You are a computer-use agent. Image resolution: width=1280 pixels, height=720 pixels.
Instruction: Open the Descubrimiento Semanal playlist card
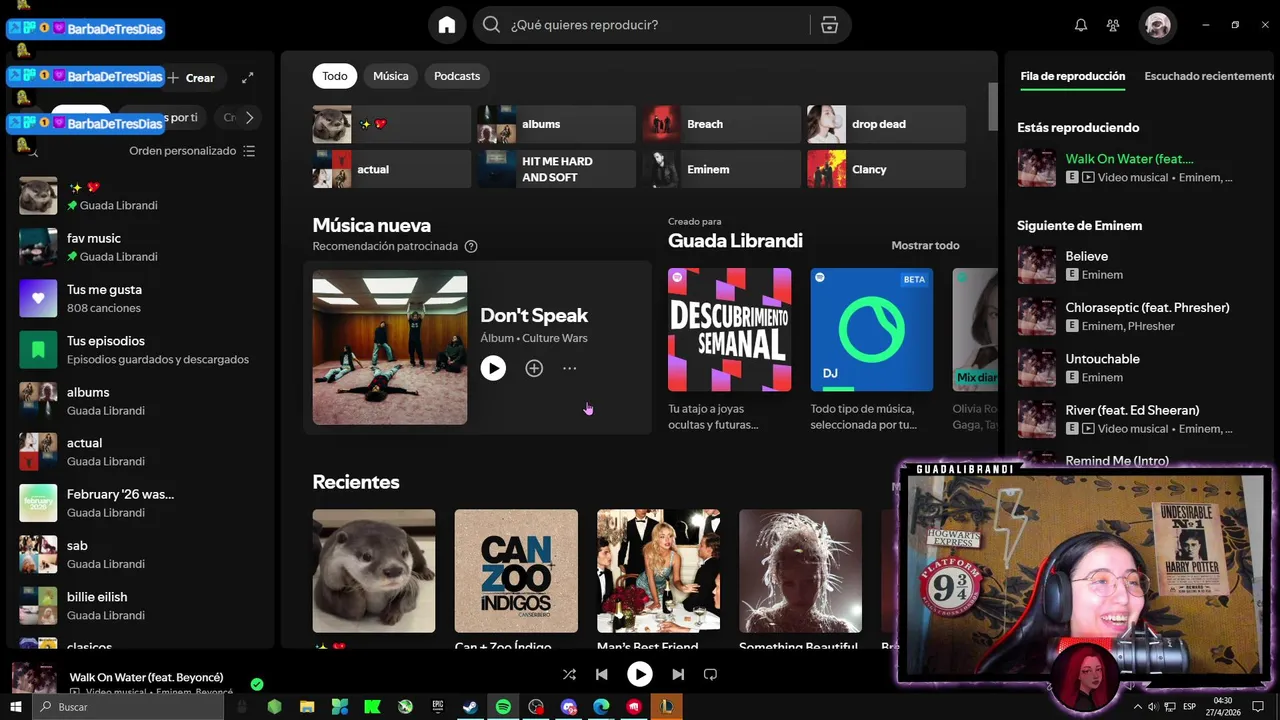(730, 350)
